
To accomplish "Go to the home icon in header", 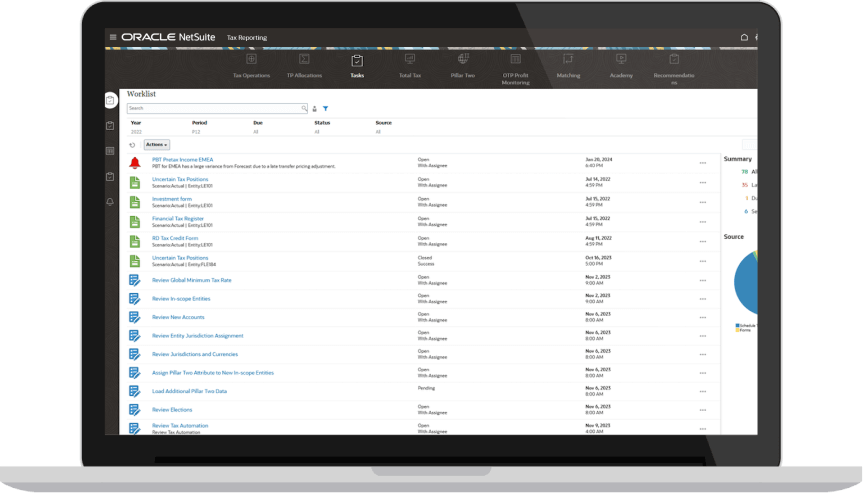I will click(744, 37).
